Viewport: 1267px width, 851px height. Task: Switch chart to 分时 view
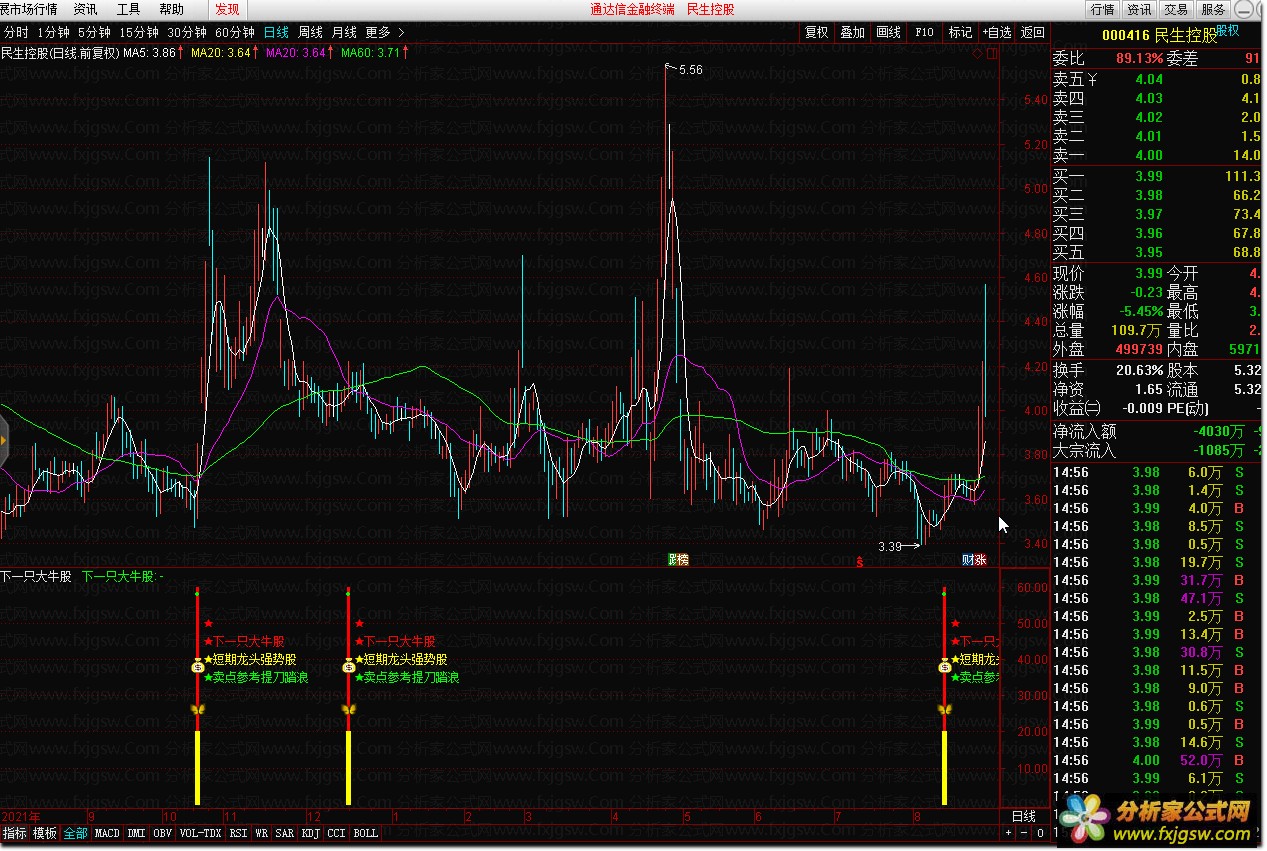point(16,32)
